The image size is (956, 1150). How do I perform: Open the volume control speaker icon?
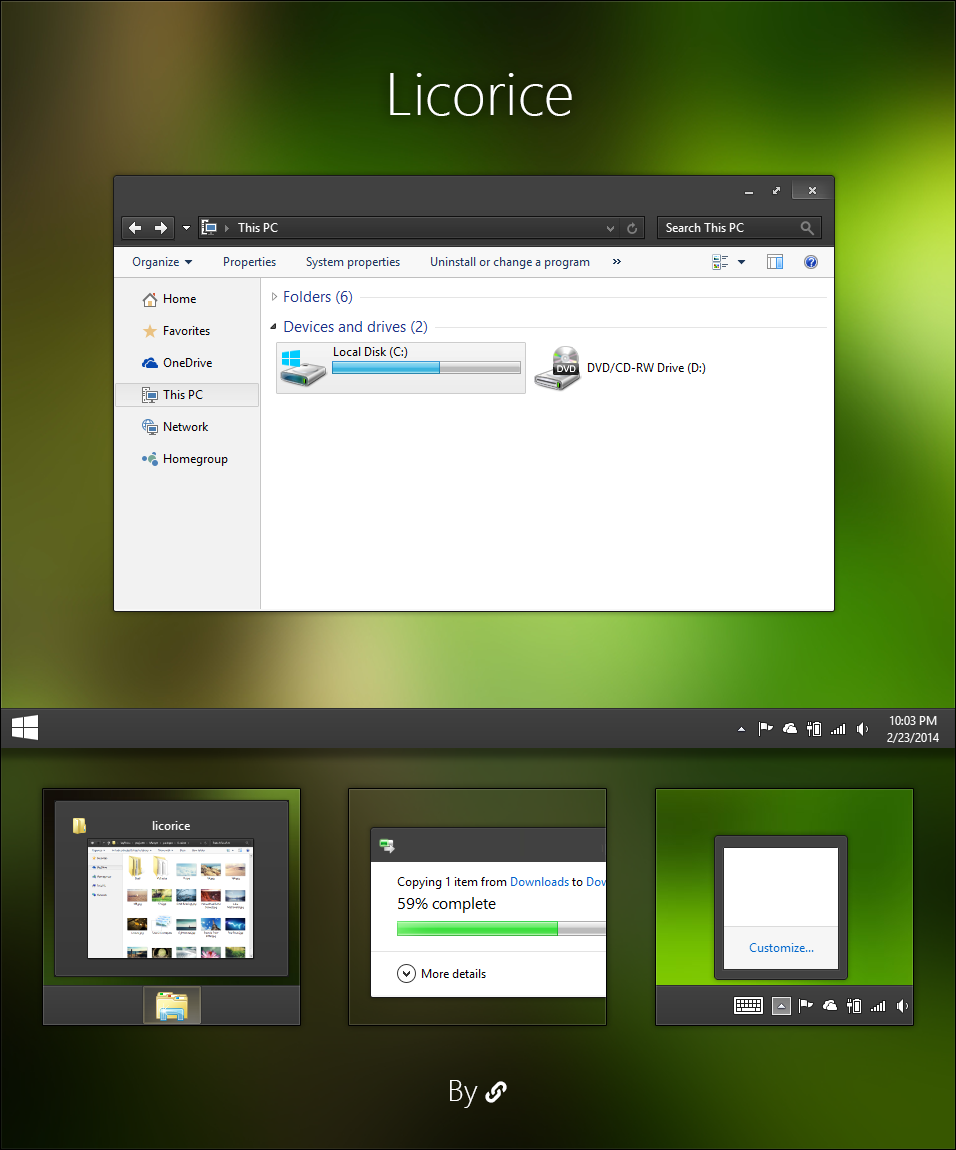pyautogui.click(x=862, y=729)
